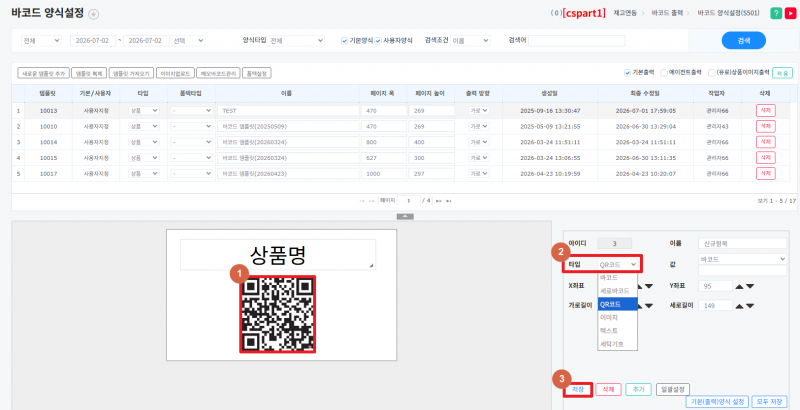
Task: Choose QR코드 from the type list
Action: point(618,304)
